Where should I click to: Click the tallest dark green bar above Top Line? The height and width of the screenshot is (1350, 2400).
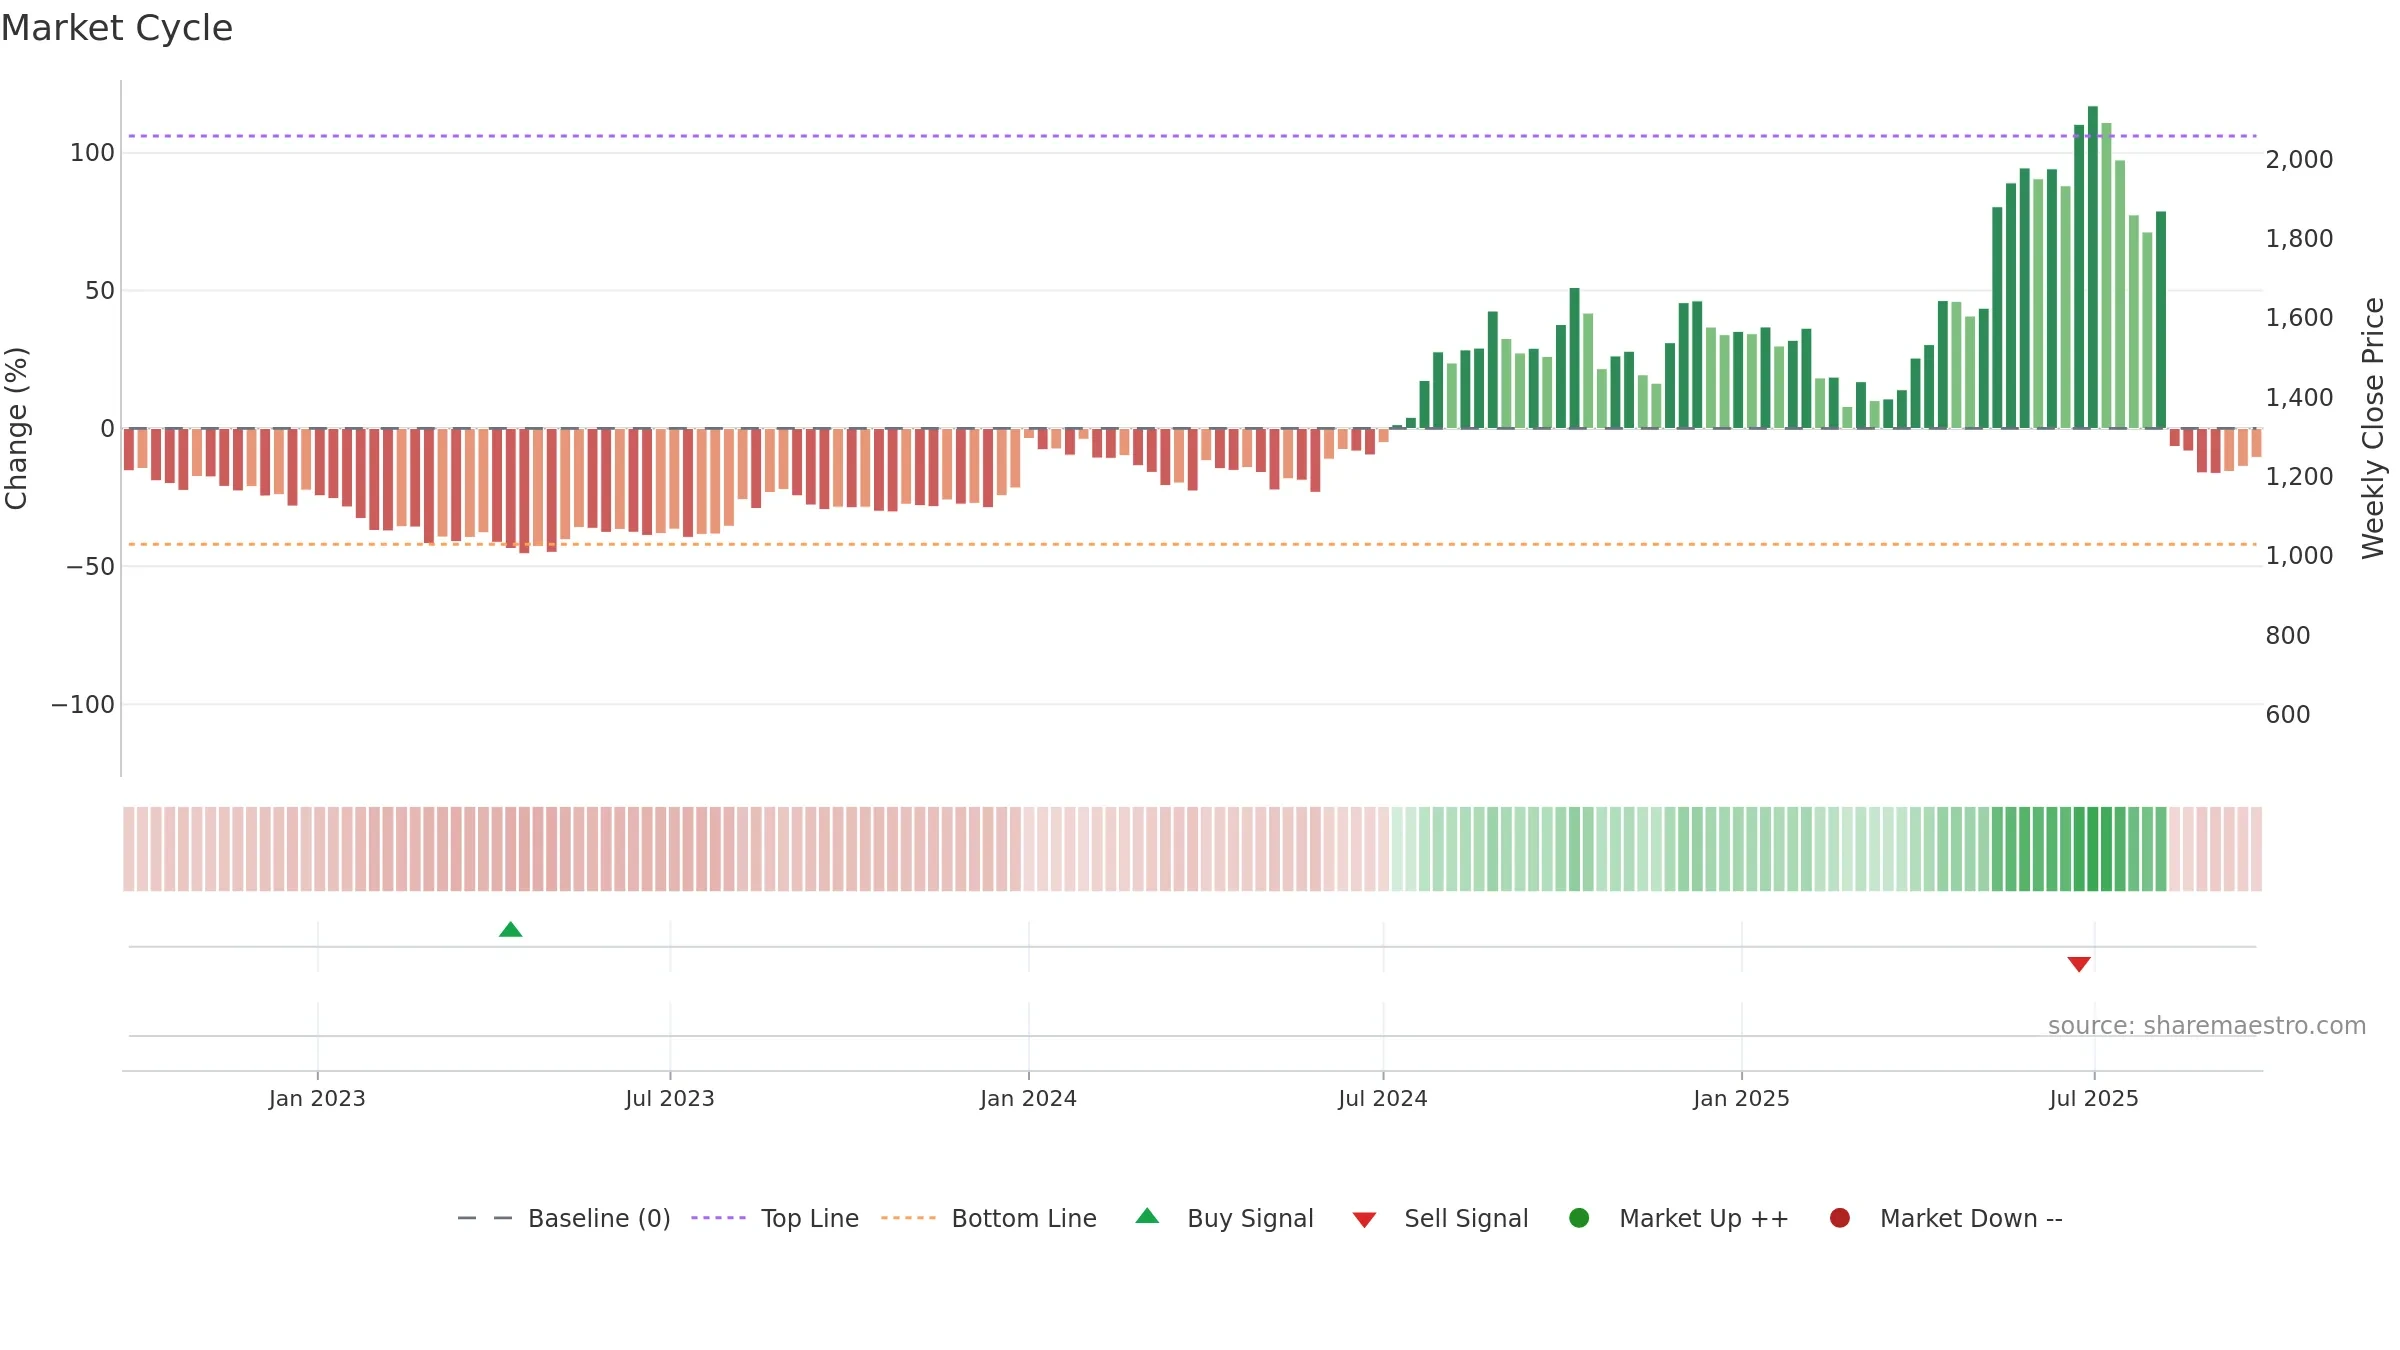[x=2093, y=267]
